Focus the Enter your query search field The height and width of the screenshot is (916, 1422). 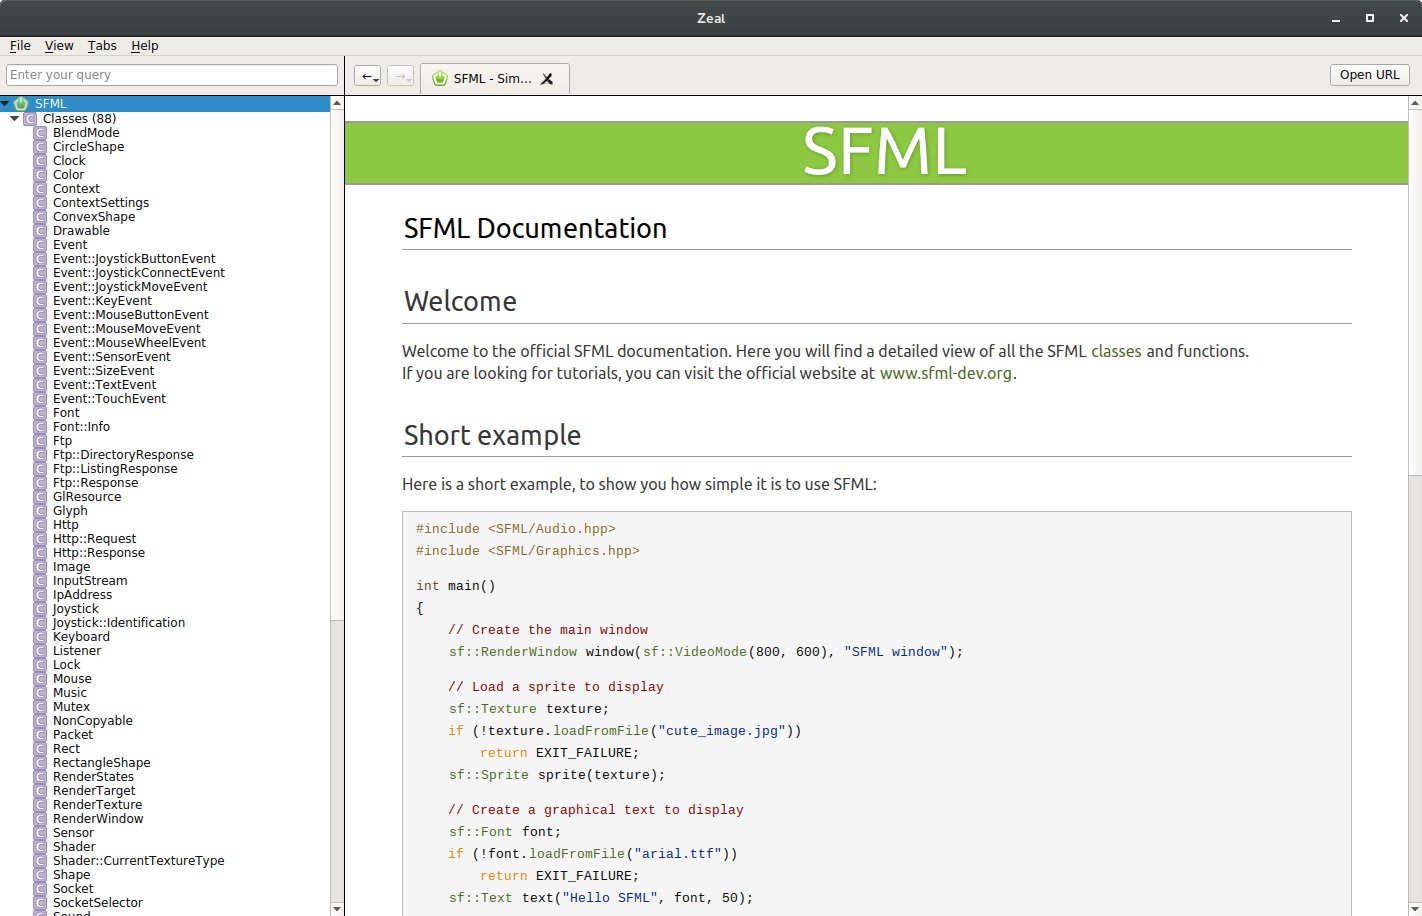click(172, 75)
